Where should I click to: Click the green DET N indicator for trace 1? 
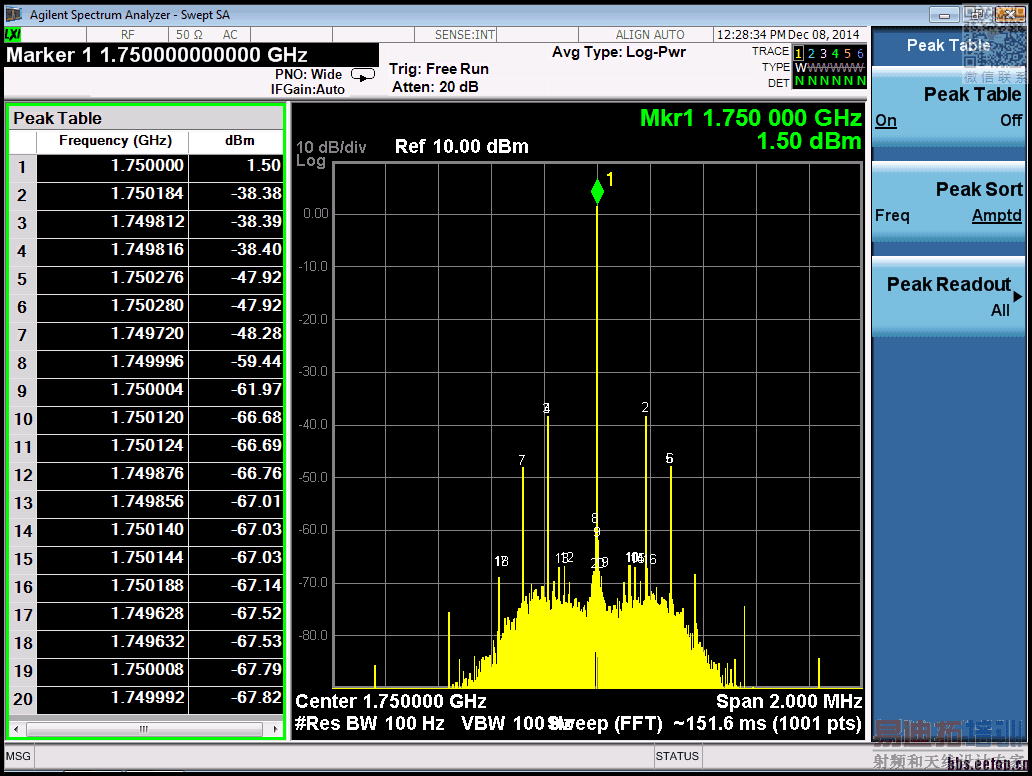[x=799, y=81]
